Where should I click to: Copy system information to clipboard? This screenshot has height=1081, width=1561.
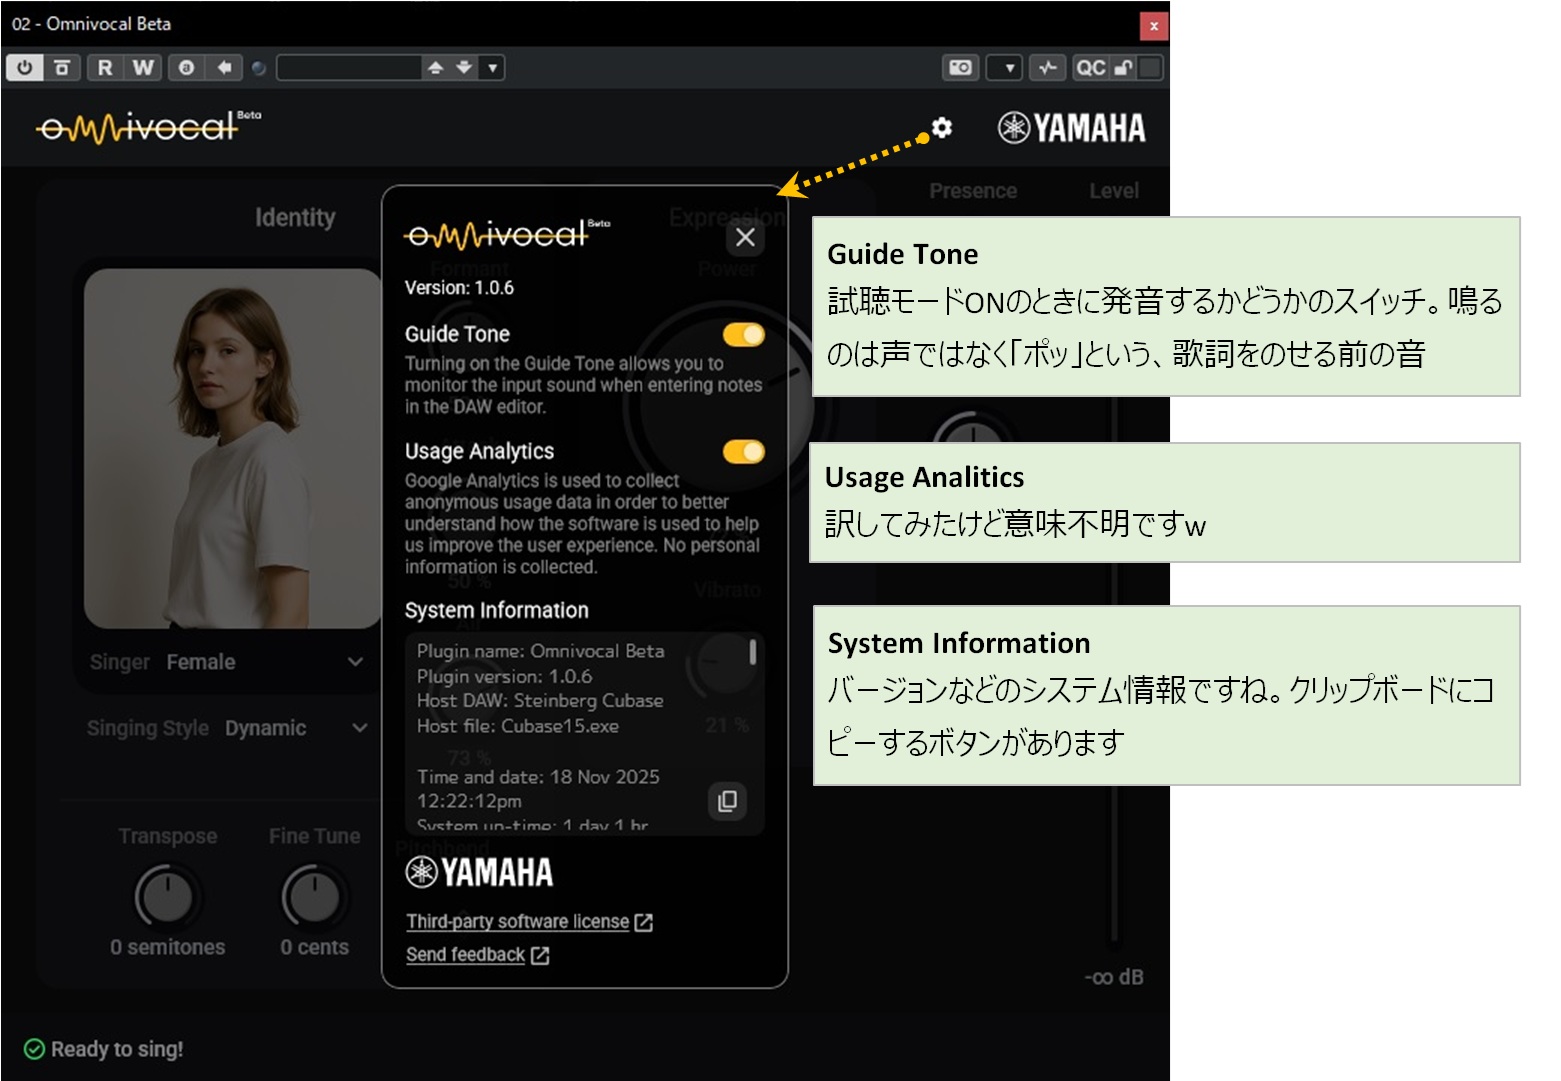[727, 801]
